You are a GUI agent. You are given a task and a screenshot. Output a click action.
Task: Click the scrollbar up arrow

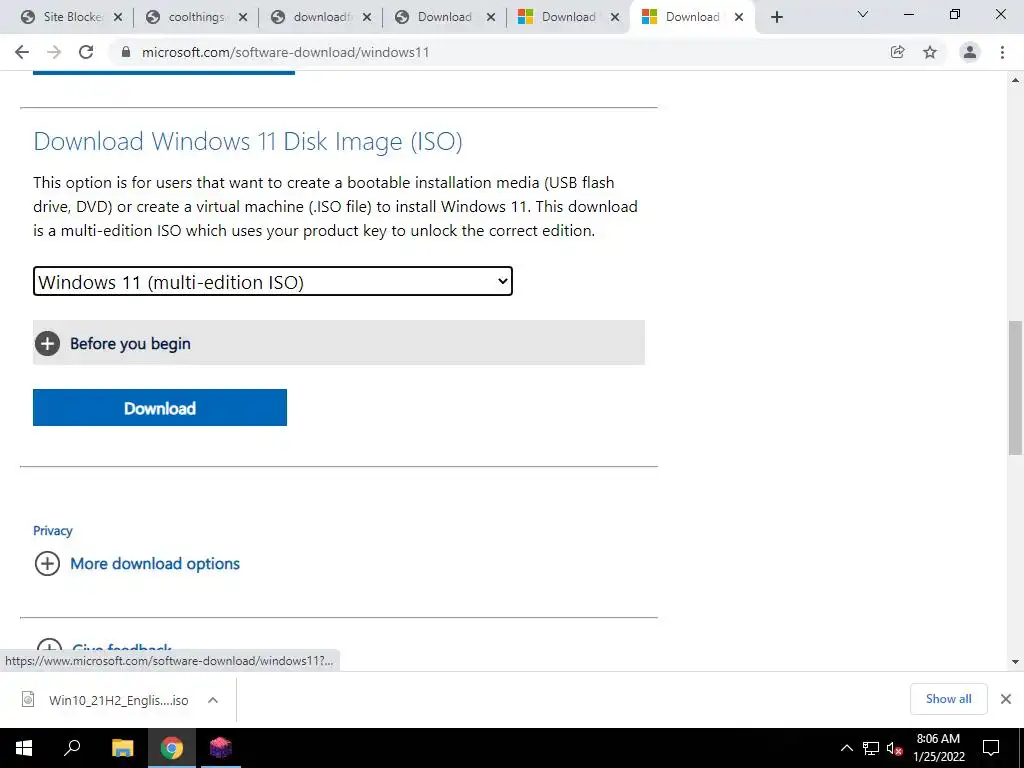click(x=1015, y=80)
